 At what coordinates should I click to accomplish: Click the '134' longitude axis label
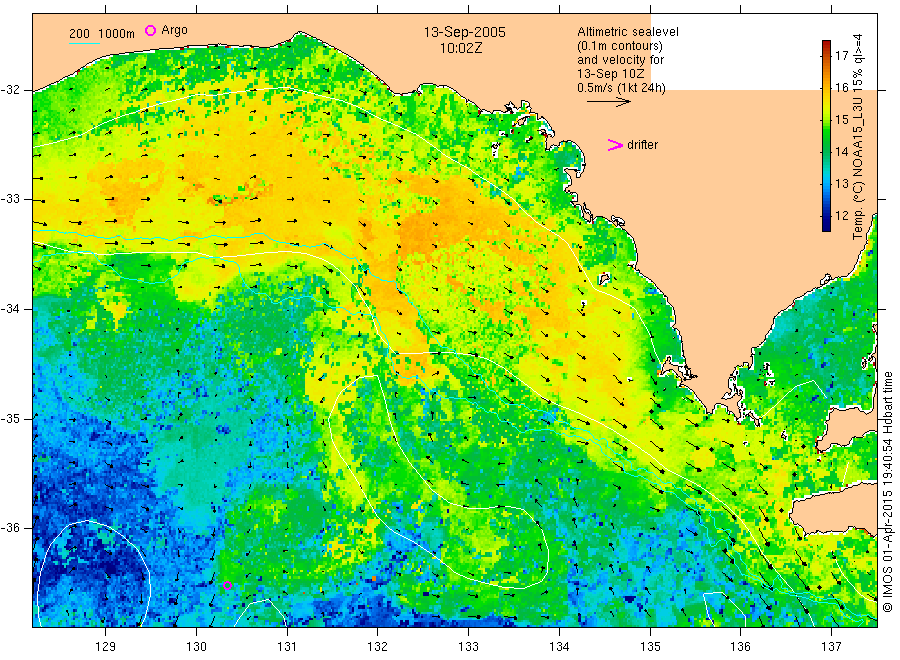point(559,647)
